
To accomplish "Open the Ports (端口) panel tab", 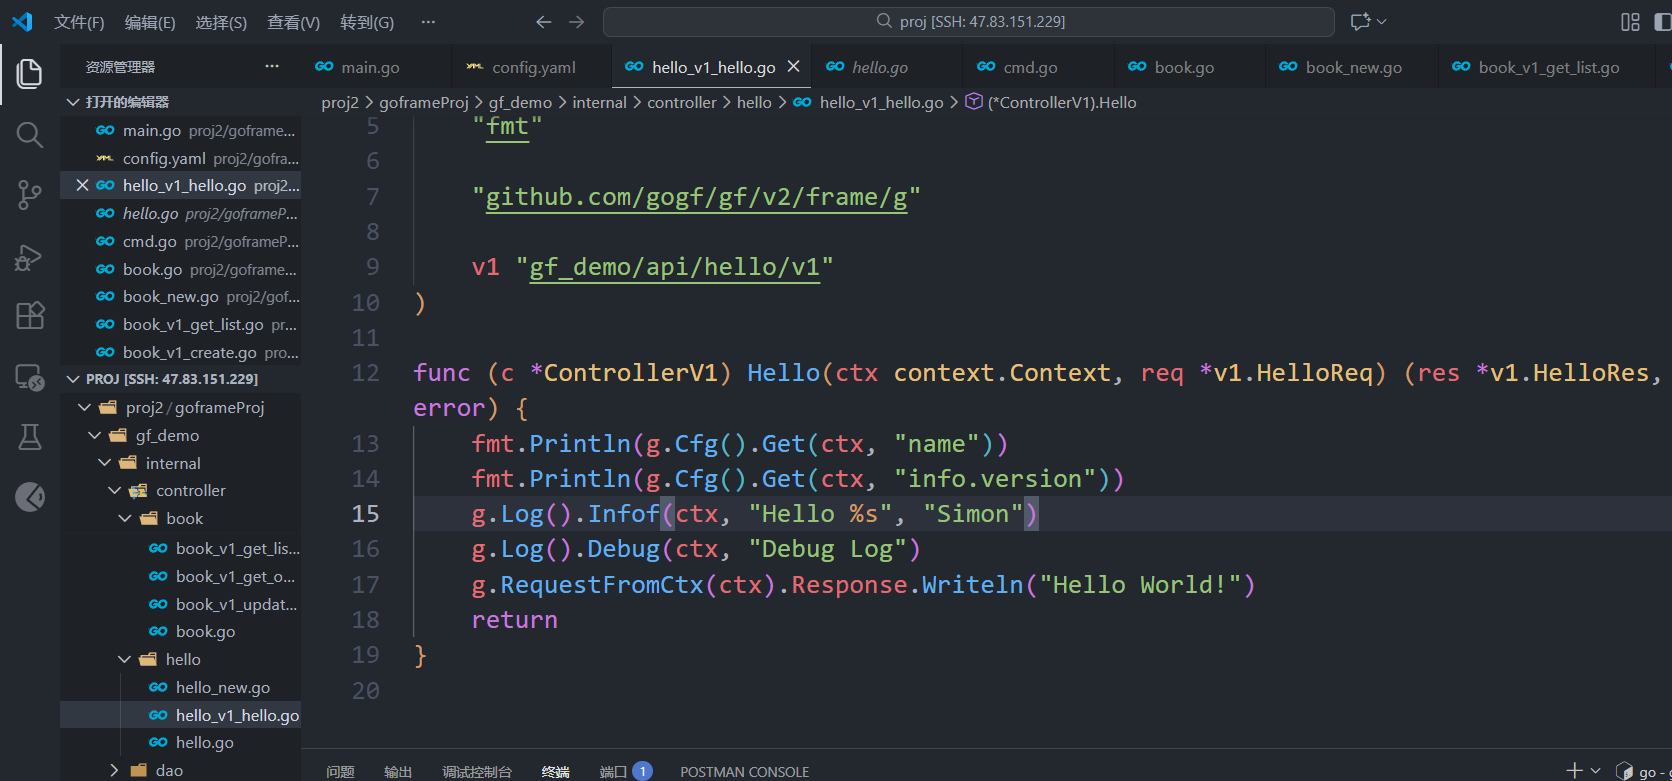I will click(x=625, y=771).
